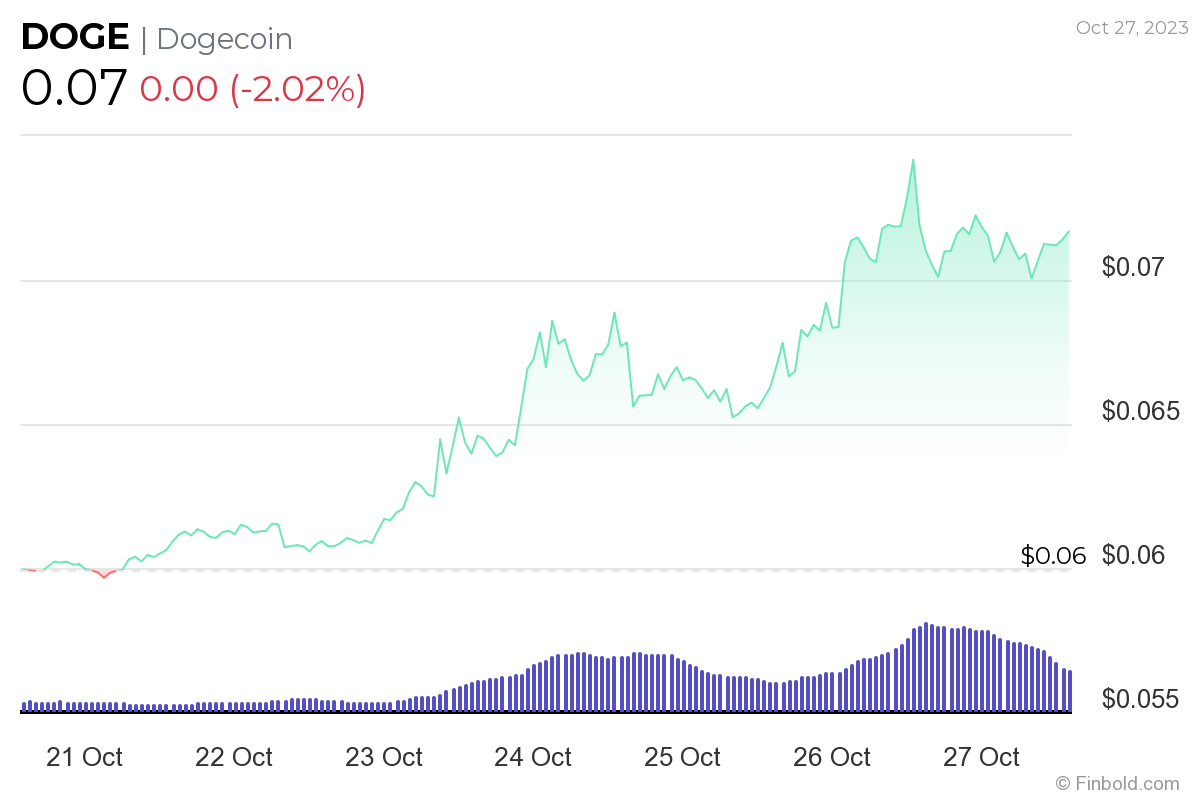Click the red dip in the price line
The width and height of the screenshot is (1200, 800).
pos(104,576)
